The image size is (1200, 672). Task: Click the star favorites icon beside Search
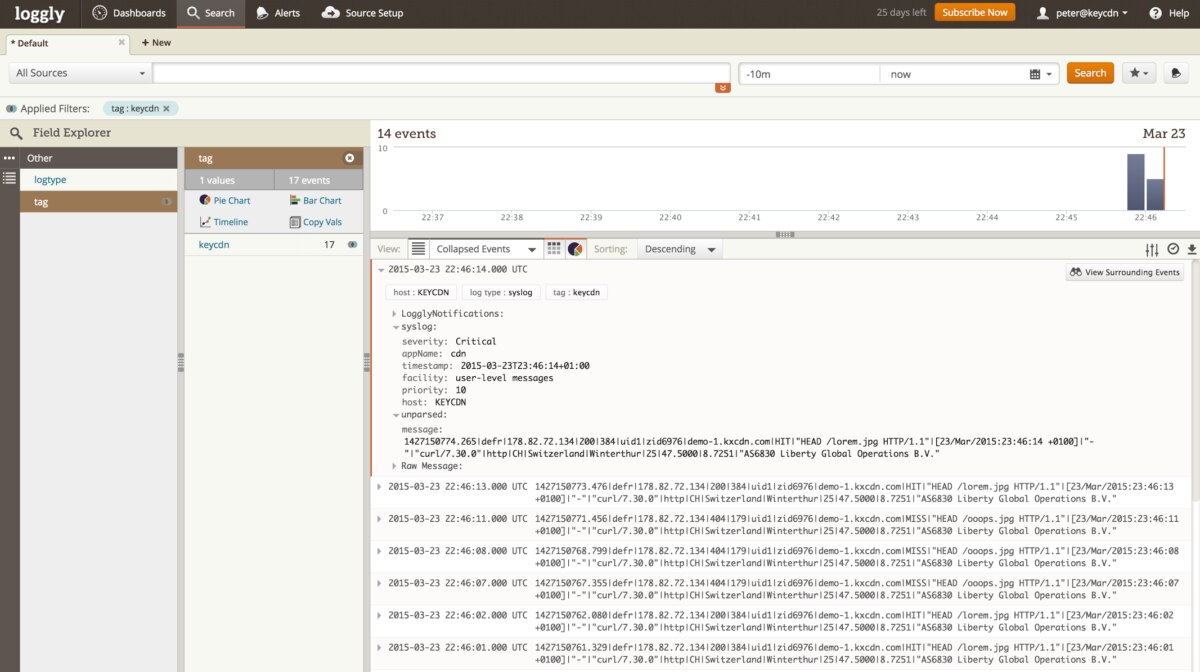click(1136, 73)
